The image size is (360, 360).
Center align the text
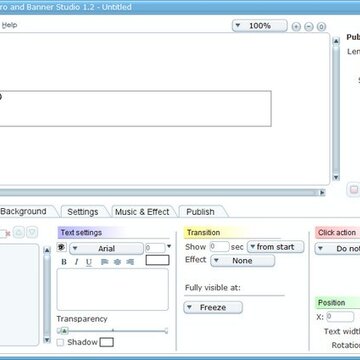click(117, 262)
